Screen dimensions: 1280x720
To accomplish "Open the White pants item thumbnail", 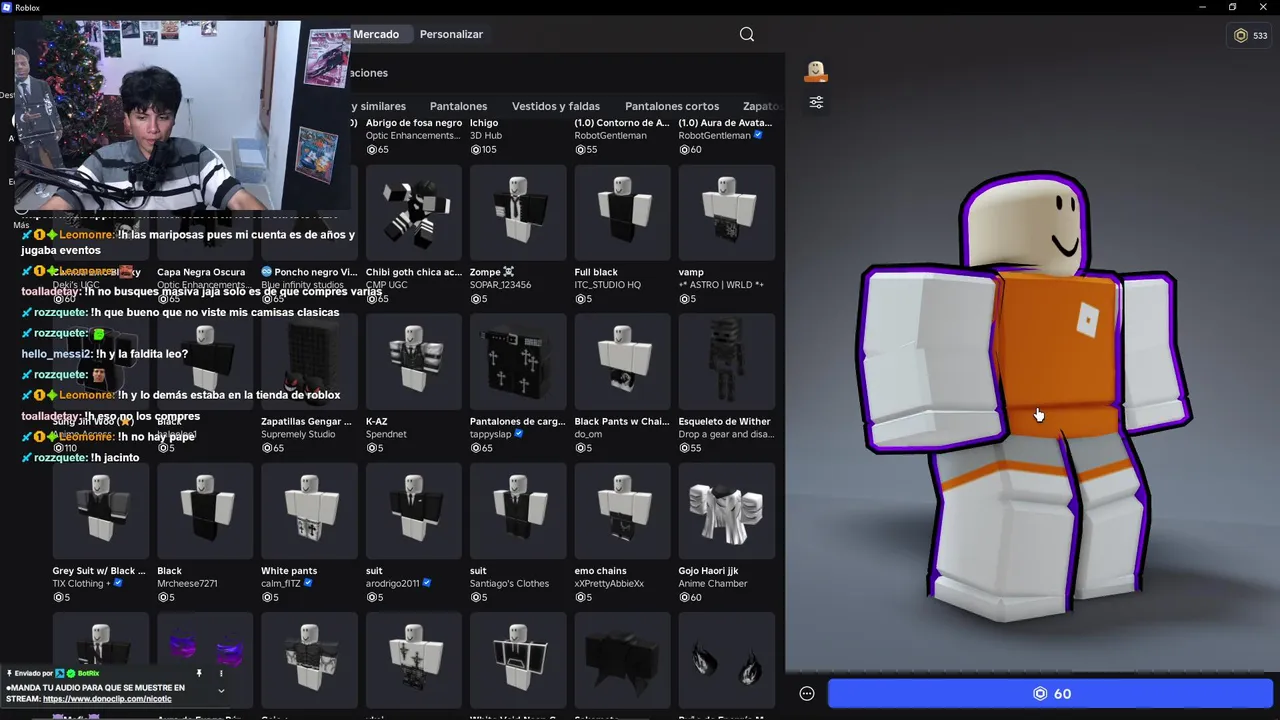I will [x=310, y=511].
